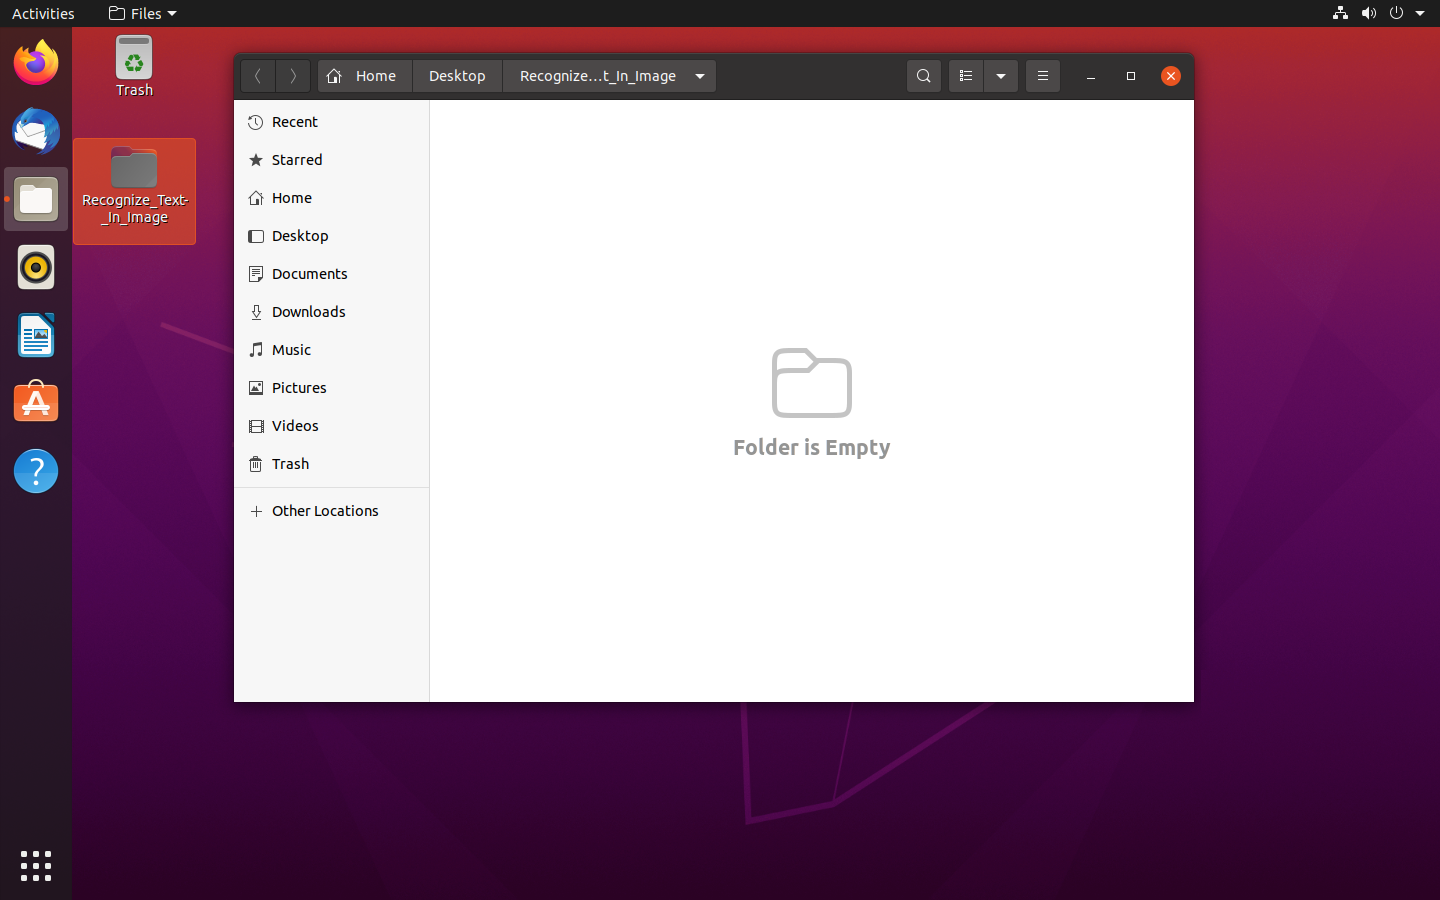This screenshot has width=1440, height=900.
Task: Open Other Locations in sidebar
Action: (x=325, y=511)
